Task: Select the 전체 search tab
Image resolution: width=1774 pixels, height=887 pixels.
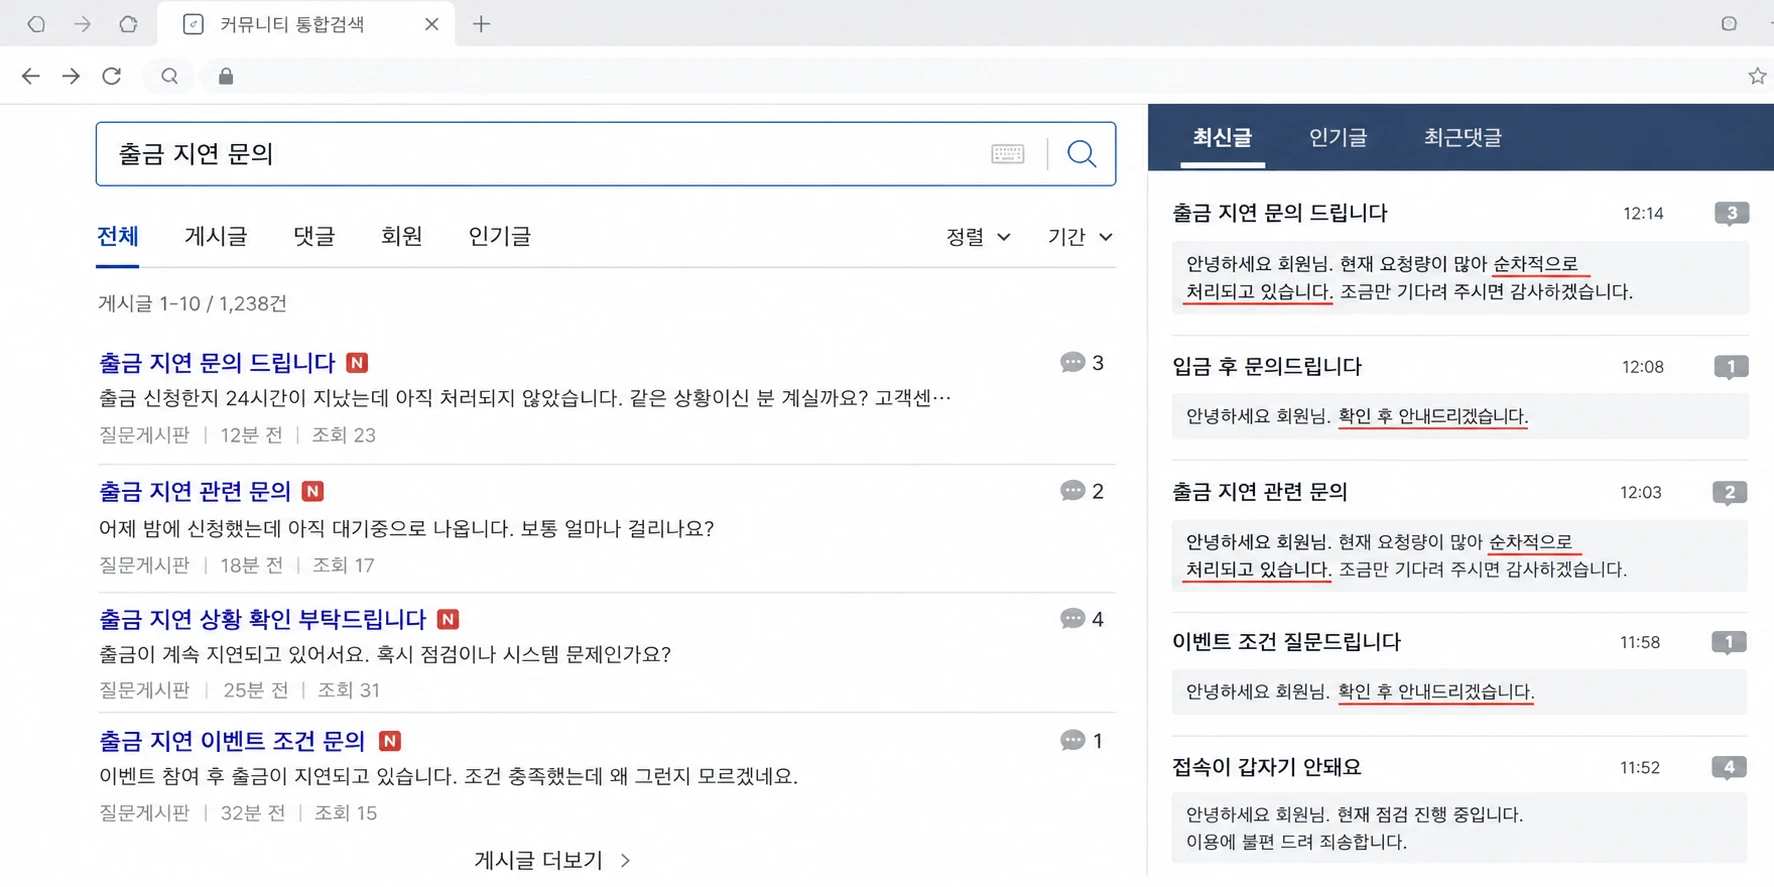Action: 117,236
